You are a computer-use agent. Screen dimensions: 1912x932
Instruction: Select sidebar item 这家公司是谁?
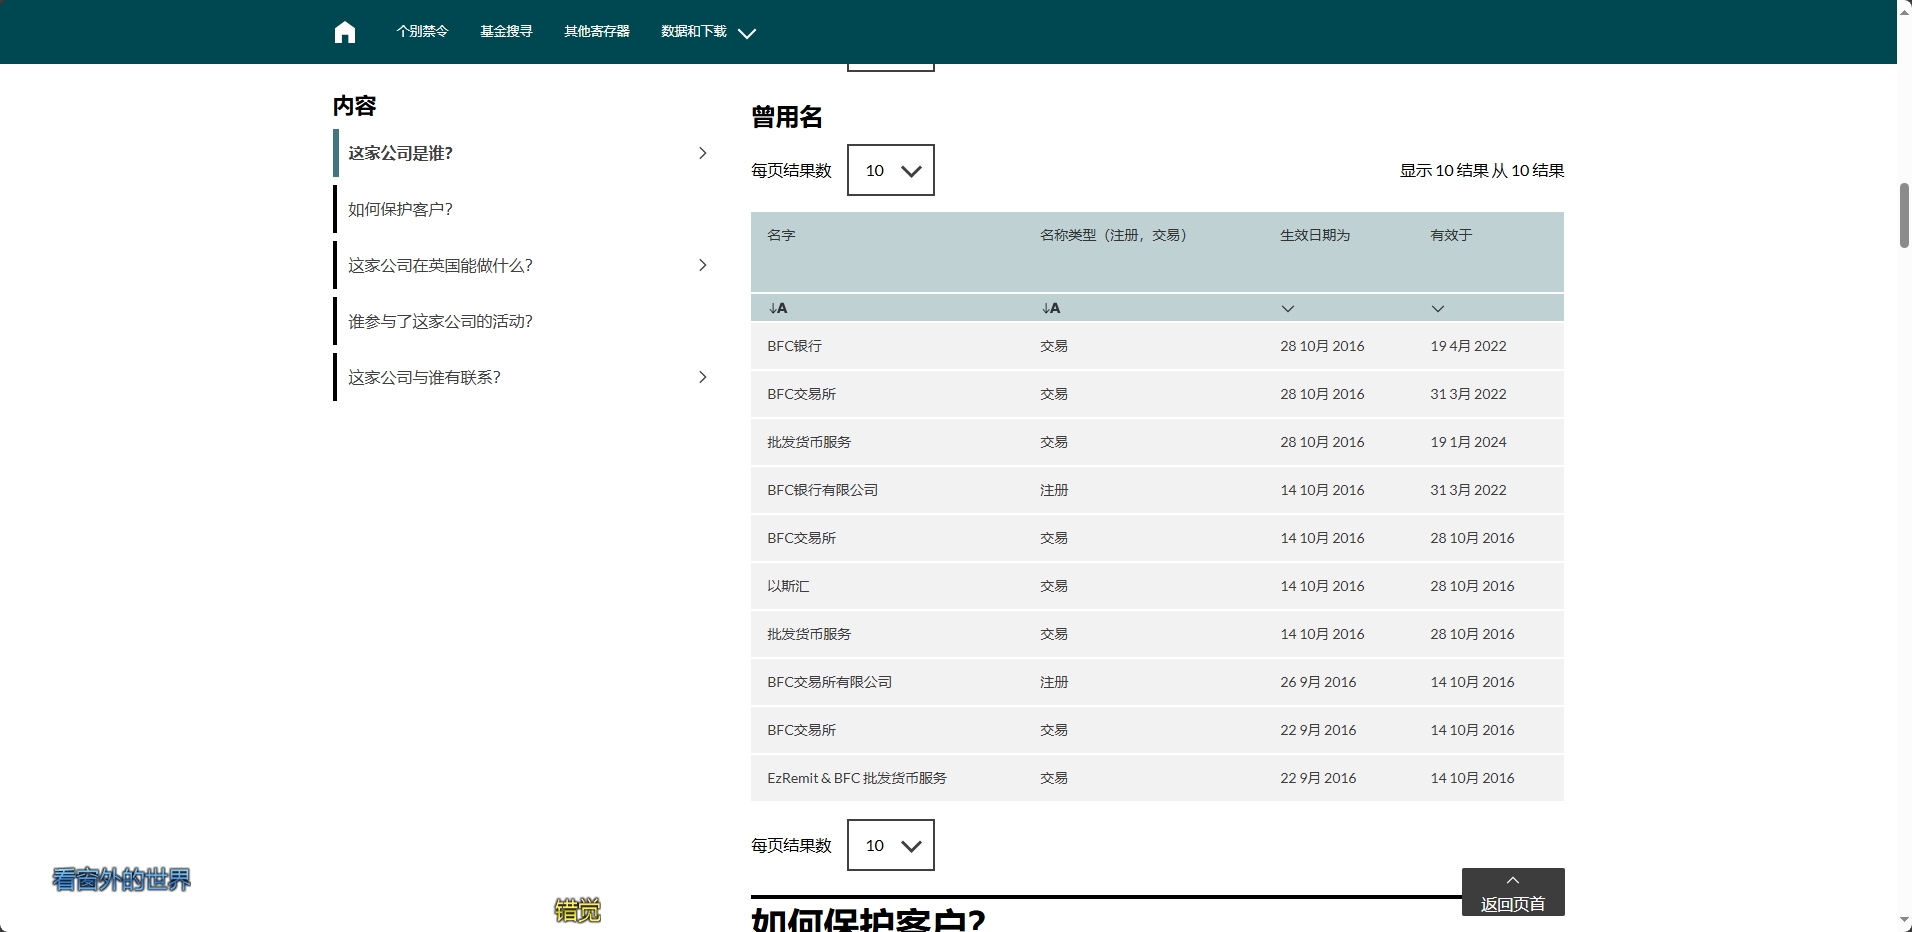[x=400, y=153]
